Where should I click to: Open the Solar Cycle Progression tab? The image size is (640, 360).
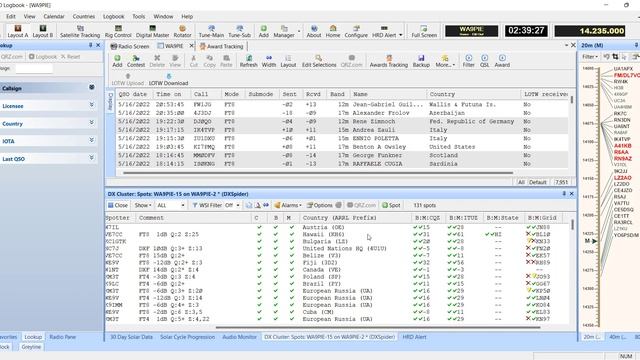187,337
